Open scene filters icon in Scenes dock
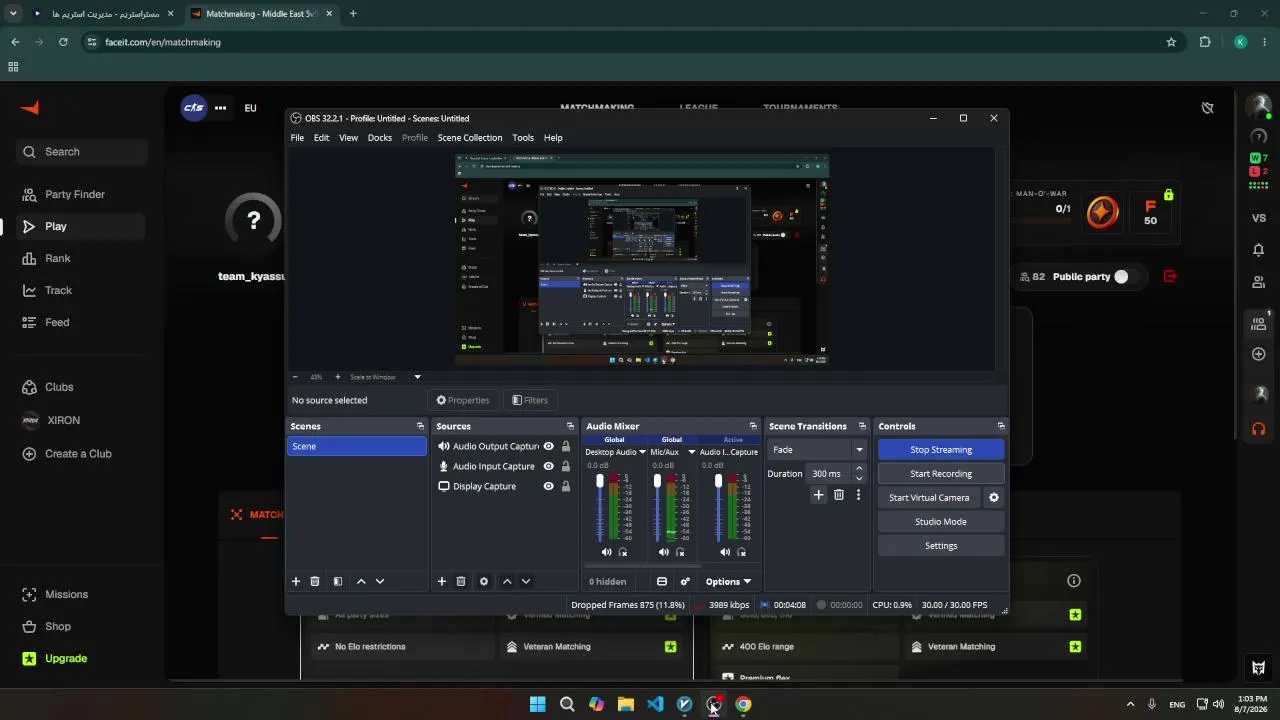 coord(338,581)
